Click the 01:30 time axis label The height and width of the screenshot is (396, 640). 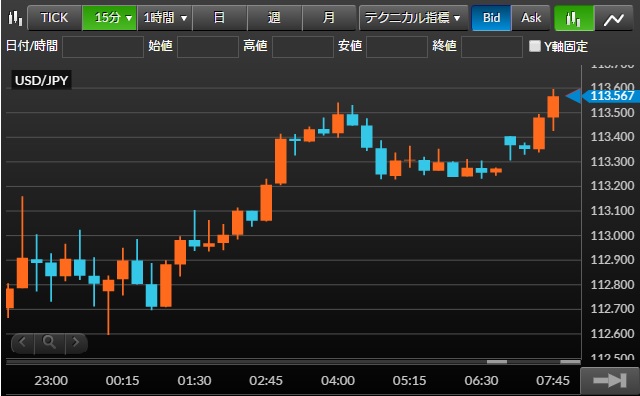194,380
